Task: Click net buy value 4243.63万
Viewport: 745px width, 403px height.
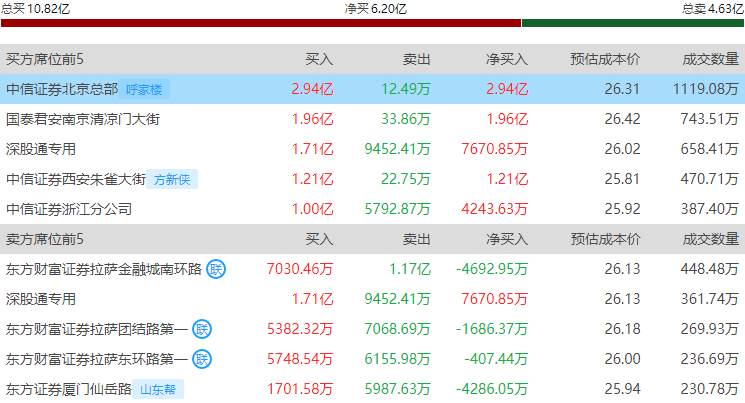Action: point(495,209)
